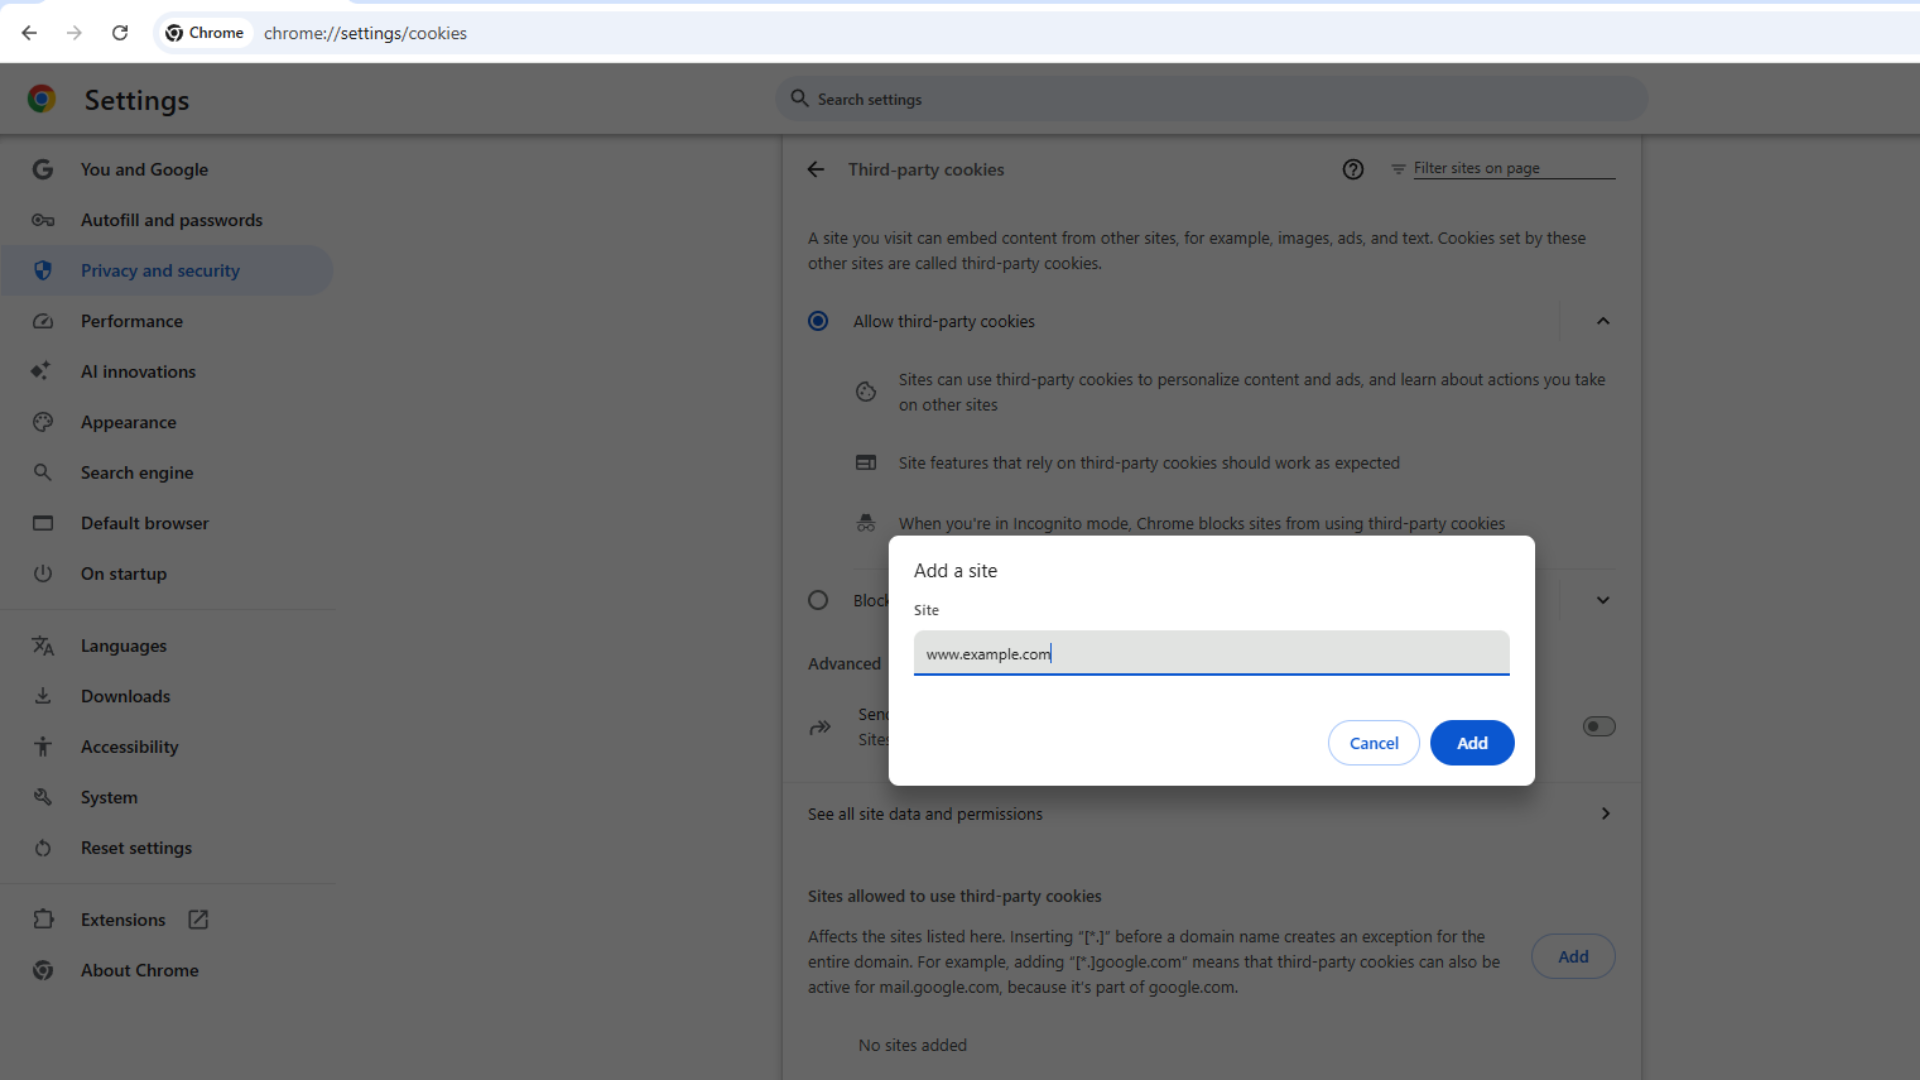The image size is (1920, 1080).
Task: Click the search magnifier icon in settings
Action: pyautogui.click(x=799, y=98)
